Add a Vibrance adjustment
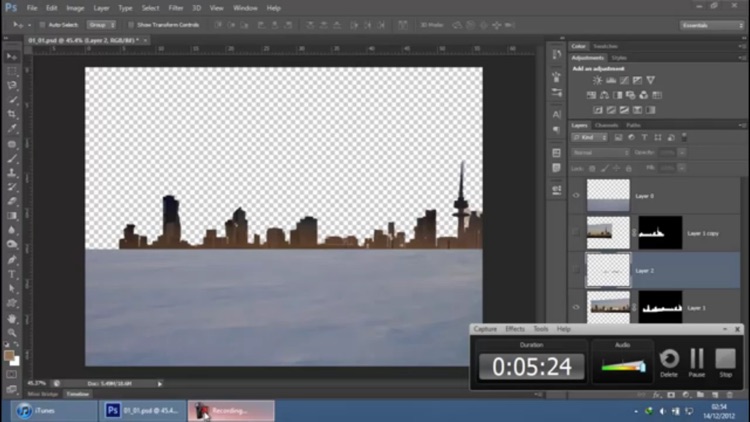The image size is (750, 422). 651,80
